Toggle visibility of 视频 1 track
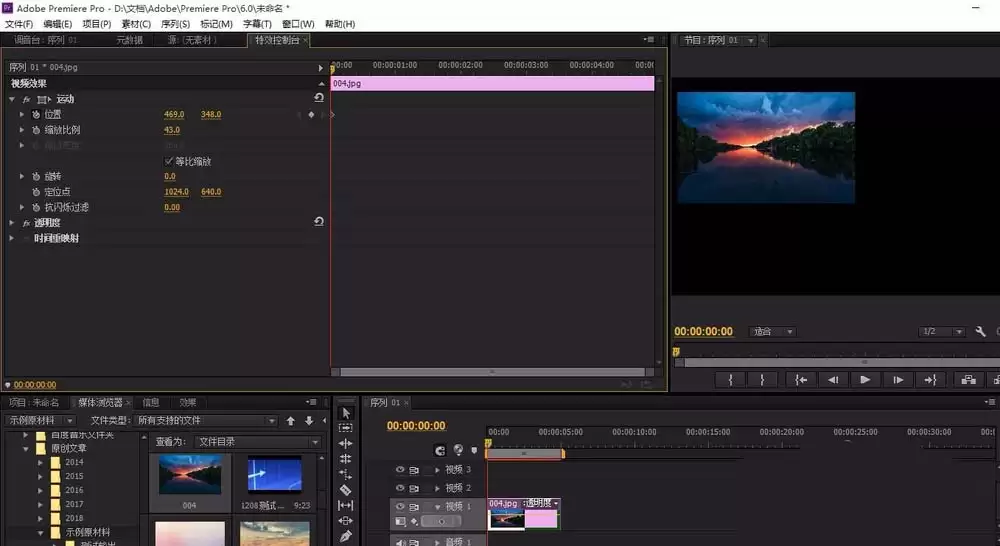The height and width of the screenshot is (546, 1000). point(400,506)
